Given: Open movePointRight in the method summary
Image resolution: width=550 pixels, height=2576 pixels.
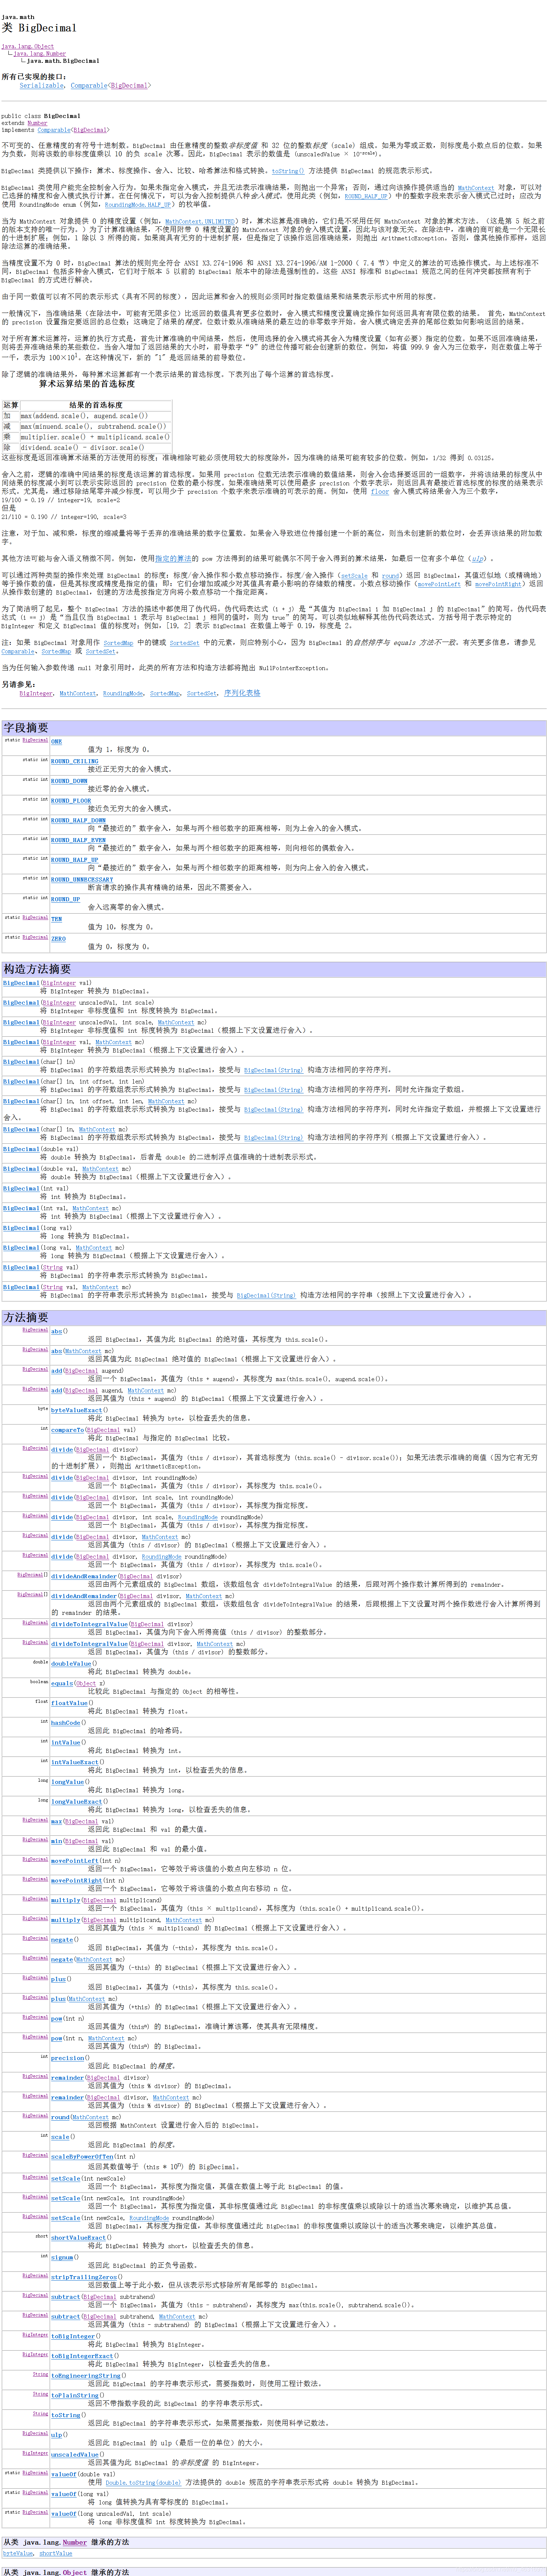Looking at the screenshot, I should click(77, 1881).
